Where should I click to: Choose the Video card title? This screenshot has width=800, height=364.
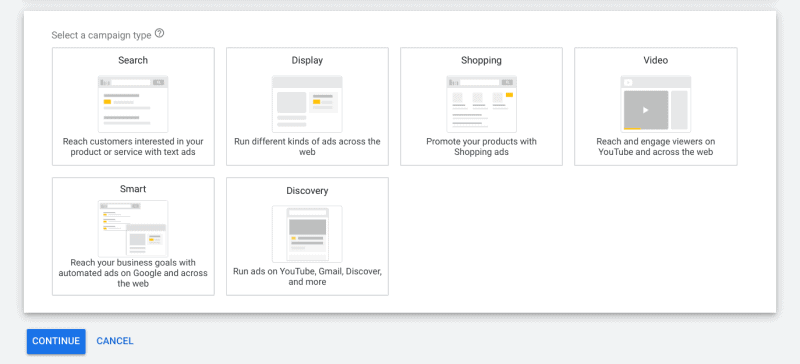point(656,60)
